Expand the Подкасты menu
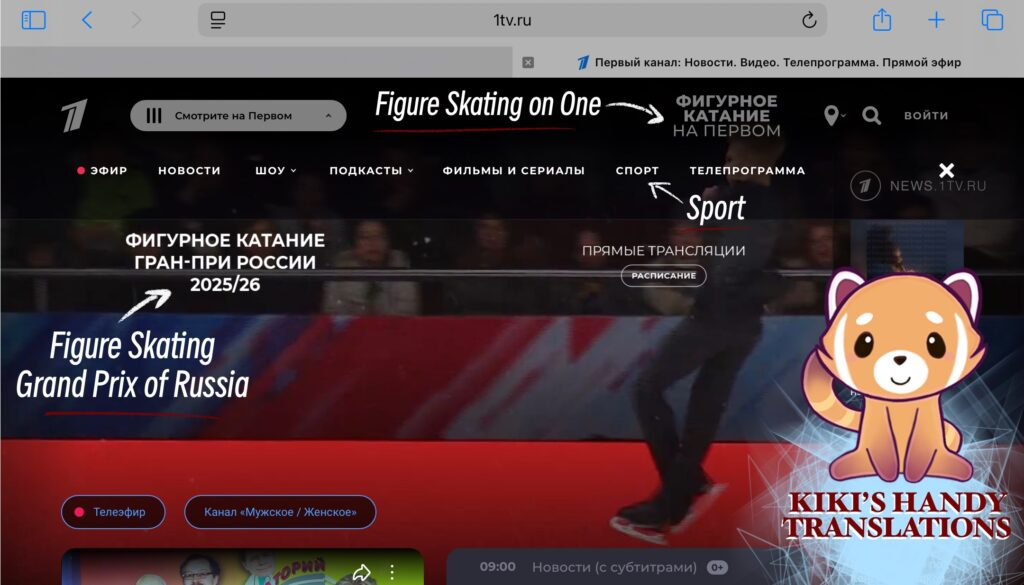Image resolution: width=1024 pixels, height=585 pixels. tap(371, 170)
